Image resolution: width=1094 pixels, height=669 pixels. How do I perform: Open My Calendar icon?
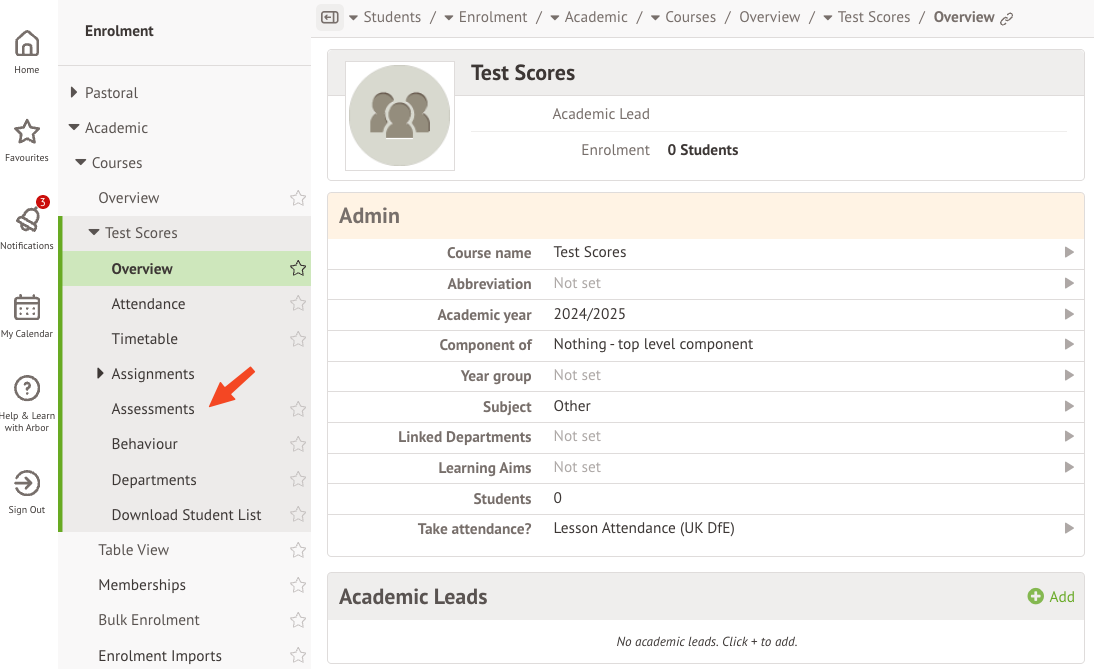click(27, 308)
